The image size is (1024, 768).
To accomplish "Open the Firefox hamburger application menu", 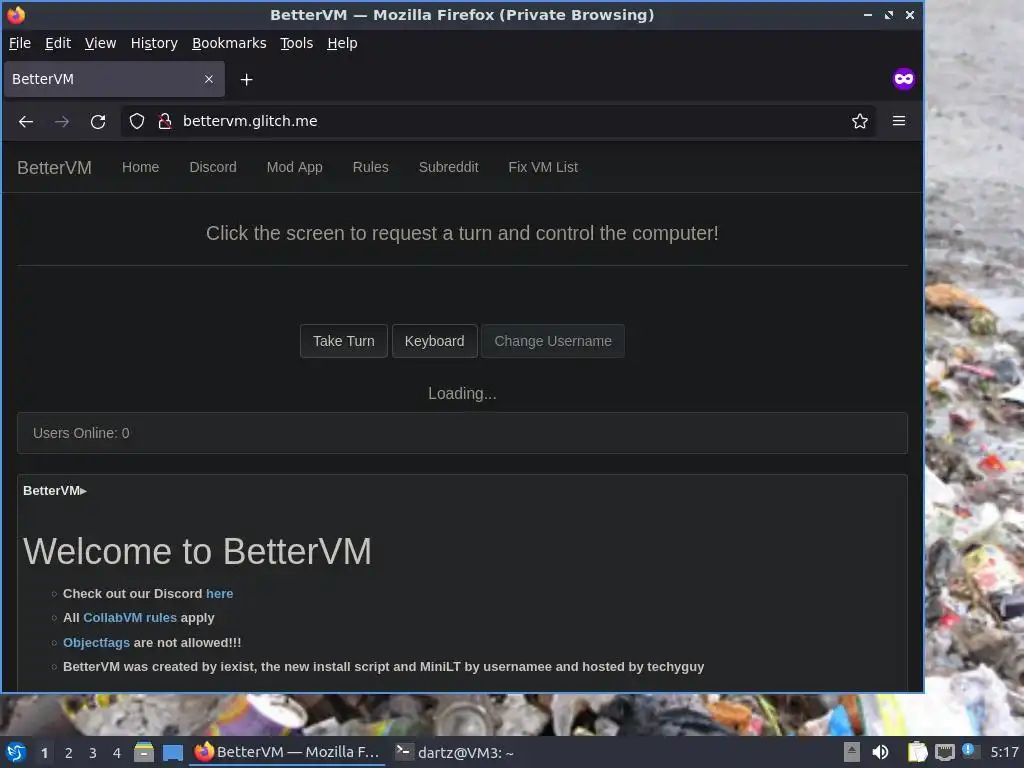I will tap(899, 121).
